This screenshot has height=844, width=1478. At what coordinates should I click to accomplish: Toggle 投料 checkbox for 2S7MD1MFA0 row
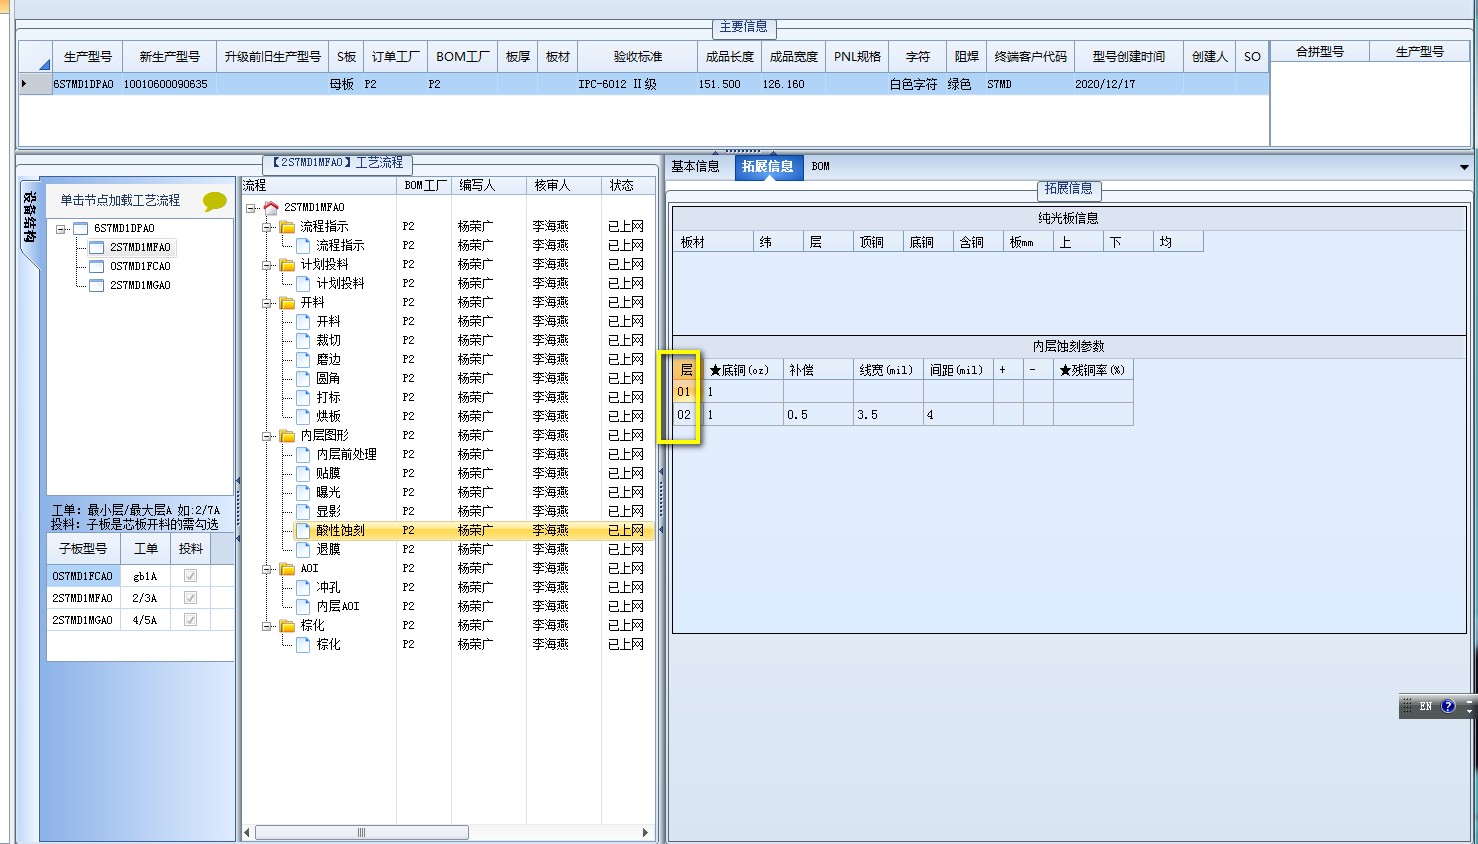pyautogui.click(x=190, y=598)
